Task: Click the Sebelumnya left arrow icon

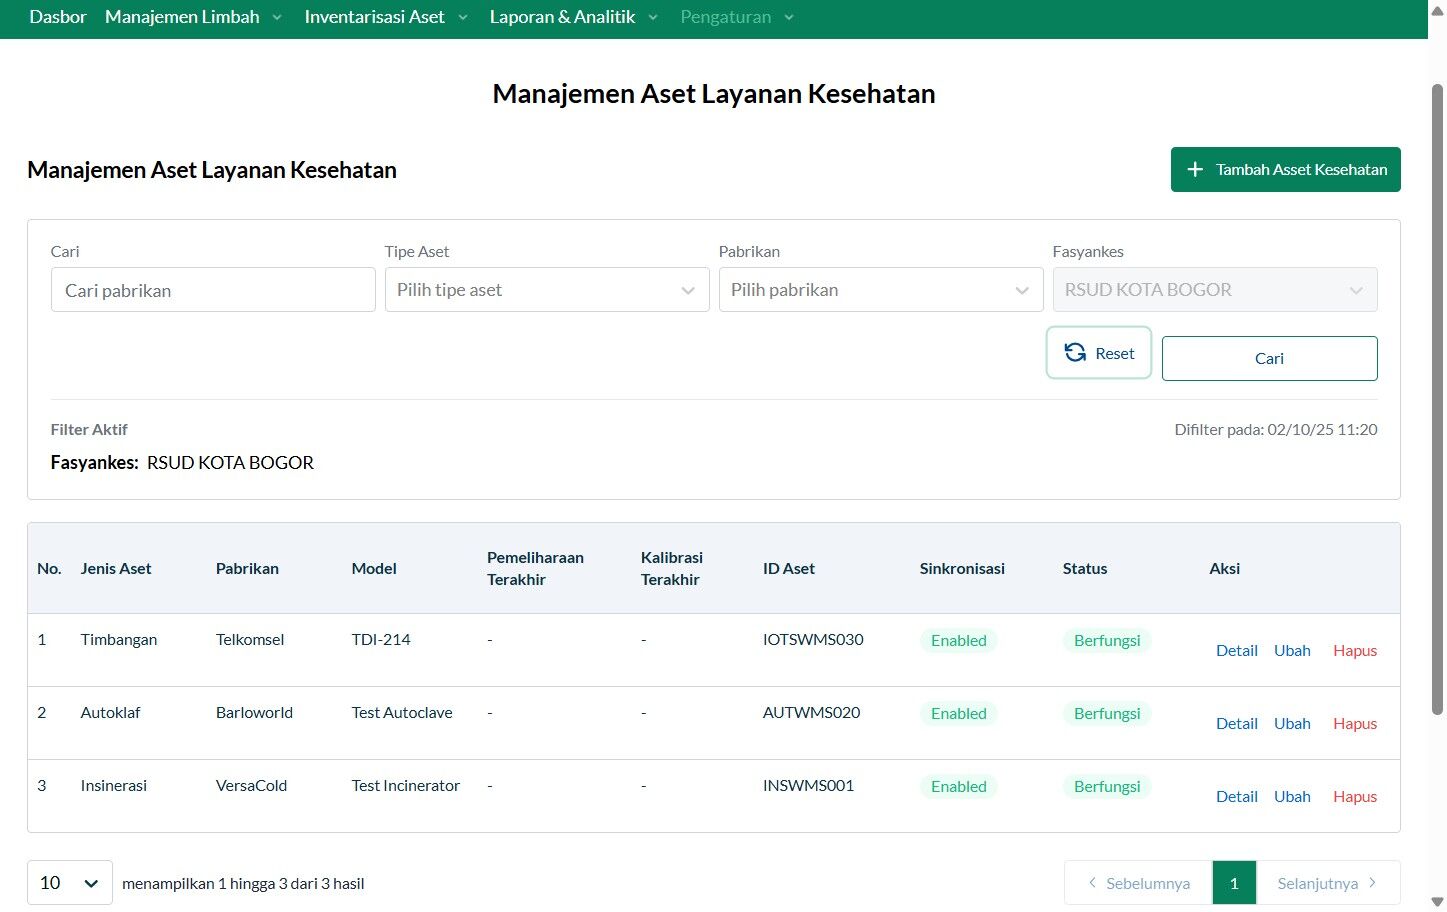Action: [x=1092, y=883]
